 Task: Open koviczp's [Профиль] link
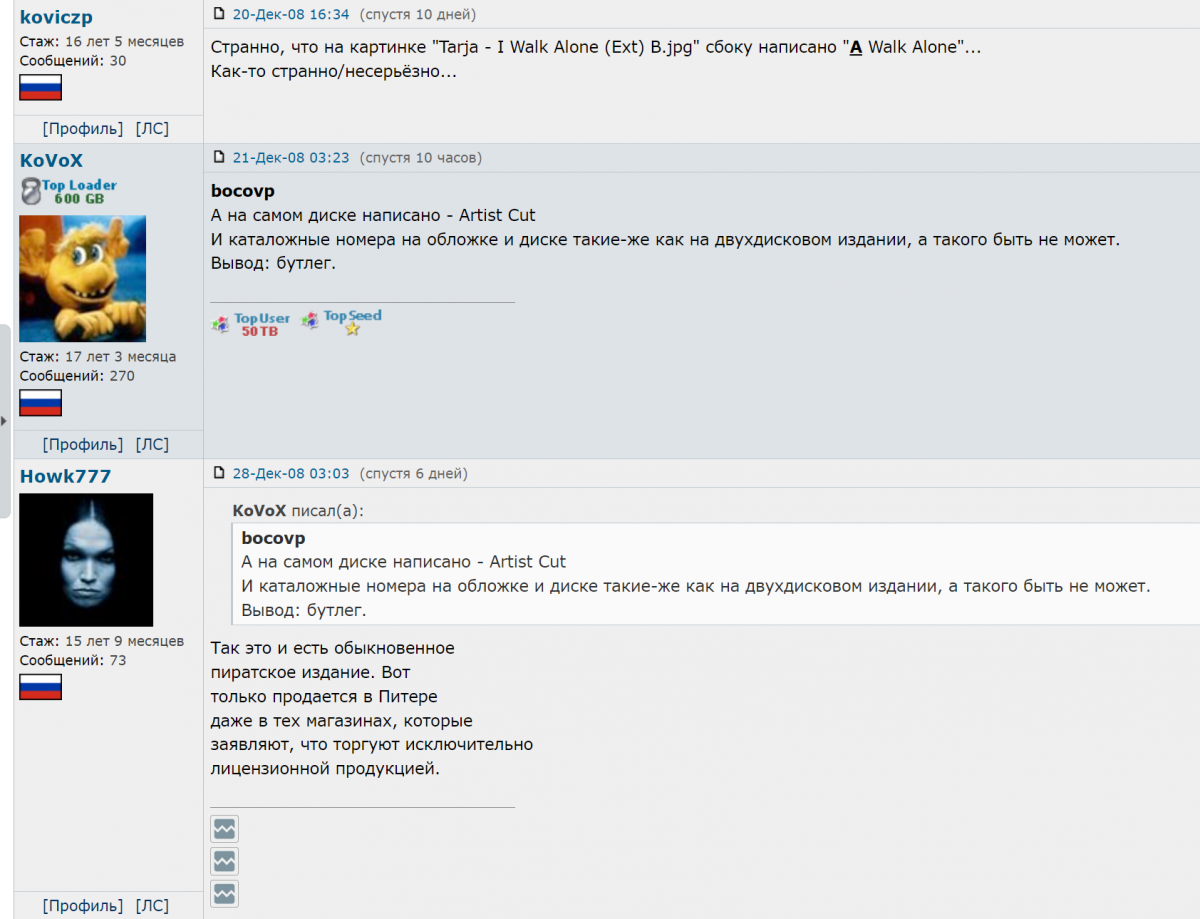pos(83,128)
